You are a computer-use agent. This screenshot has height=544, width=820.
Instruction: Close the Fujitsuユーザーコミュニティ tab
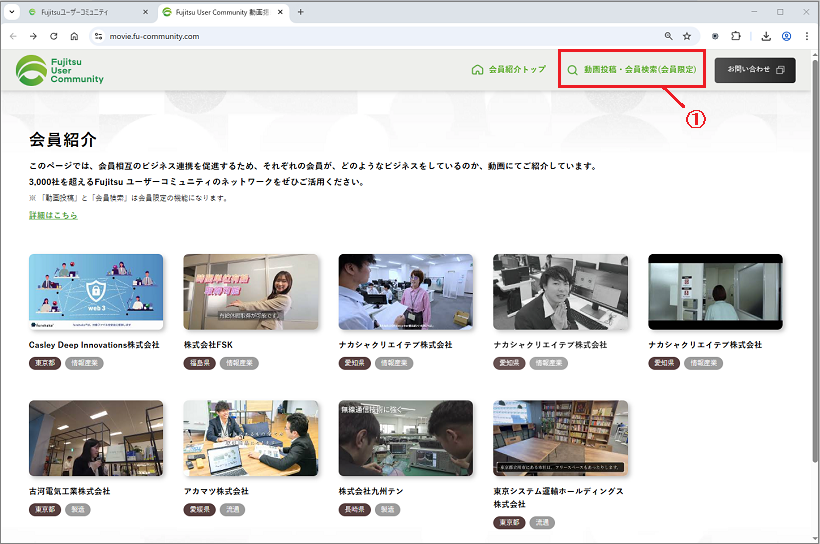pyautogui.click(x=145, y=12)
